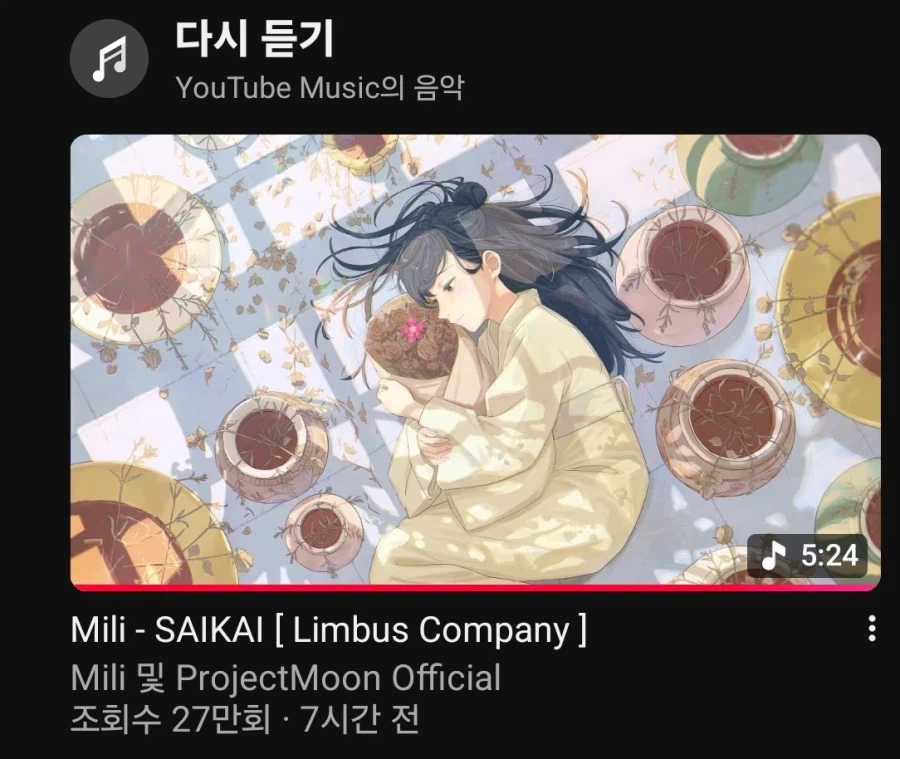This screenshot has height=759, width=900.
Task: Click the 'Mili 및 ProjectMoon Official' channel line
Action: (x=285, y=677)
